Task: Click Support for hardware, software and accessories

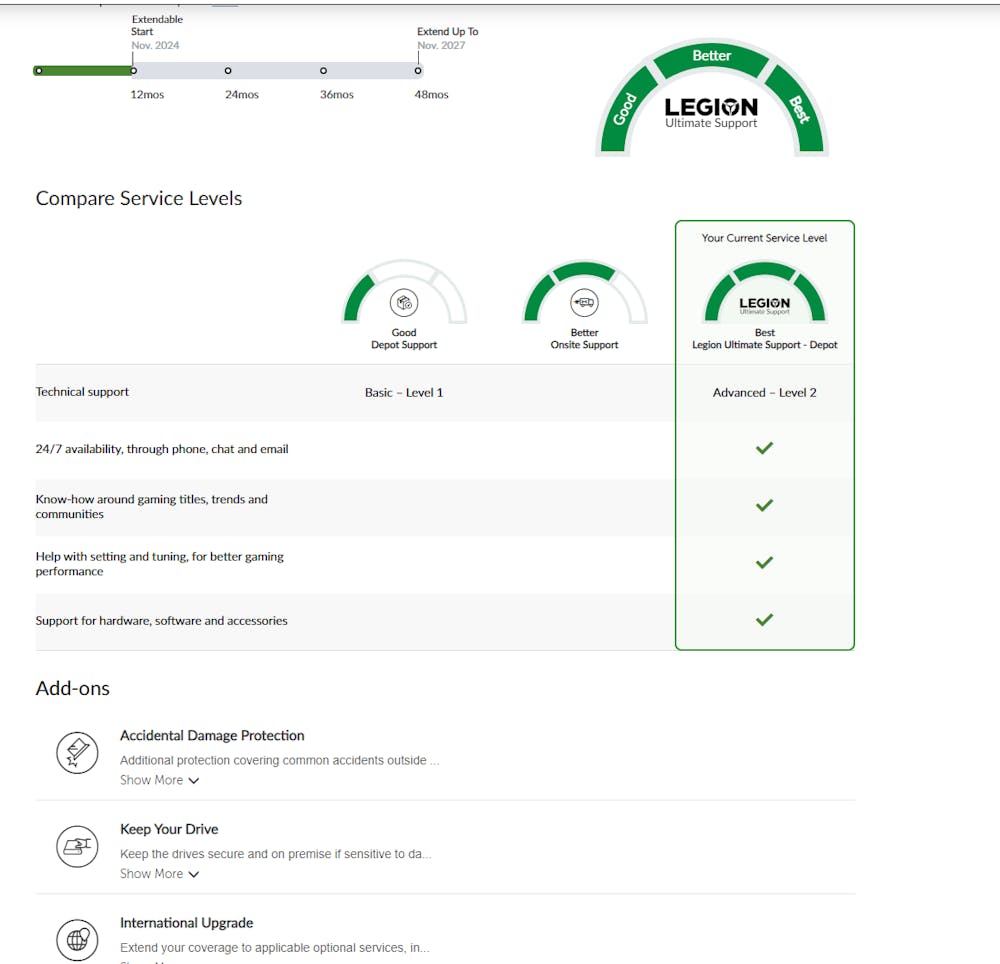Action: 161,620
